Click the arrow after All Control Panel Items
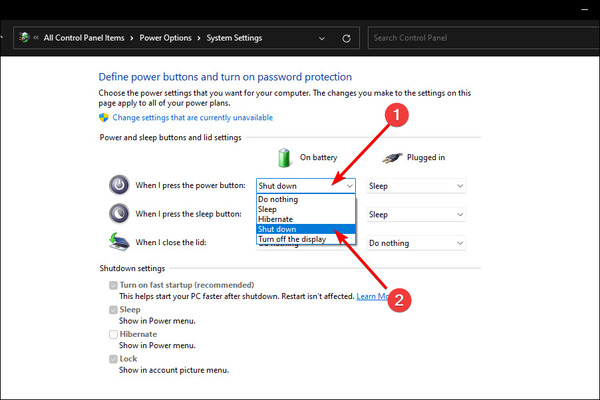The width and height of the screenshot is (600, 400). click(132, 38)
